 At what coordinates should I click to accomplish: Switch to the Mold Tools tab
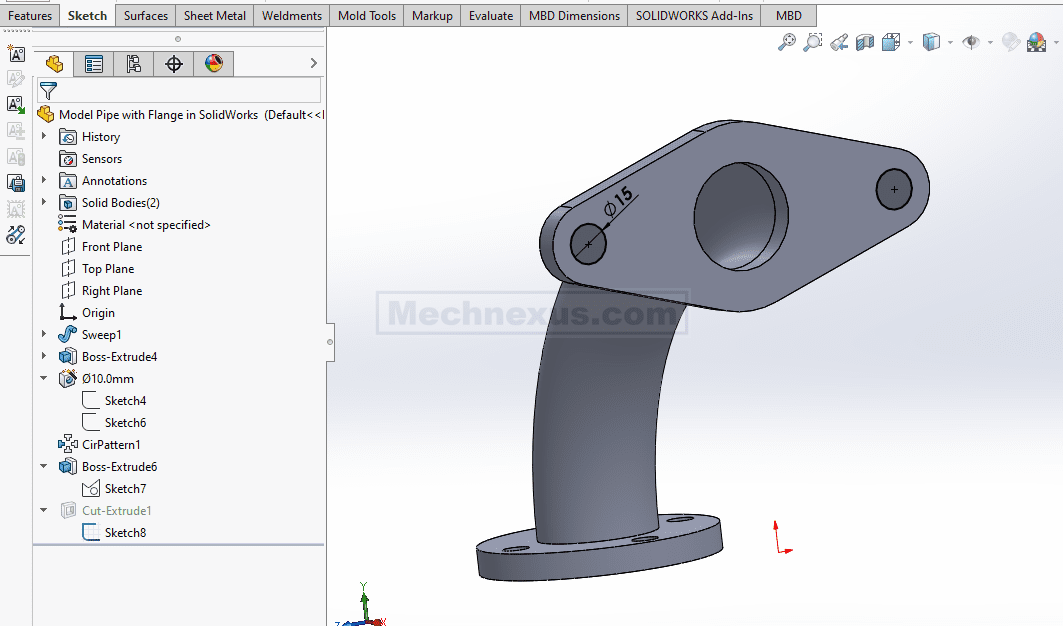367,16
